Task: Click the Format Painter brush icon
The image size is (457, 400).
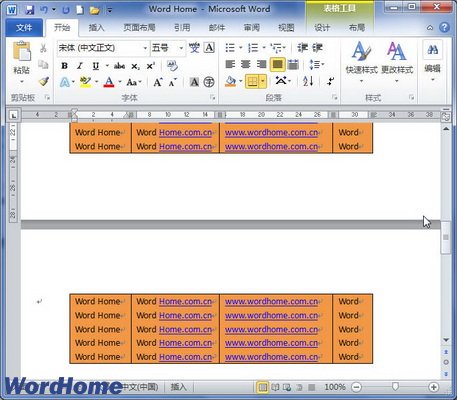Action: click(44, 81)
